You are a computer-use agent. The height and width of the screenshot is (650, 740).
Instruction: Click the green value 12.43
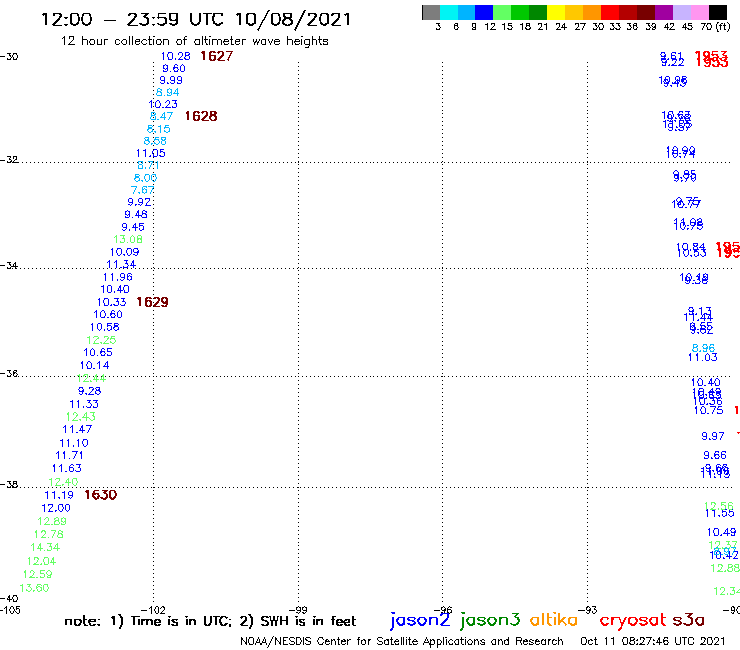81,417
